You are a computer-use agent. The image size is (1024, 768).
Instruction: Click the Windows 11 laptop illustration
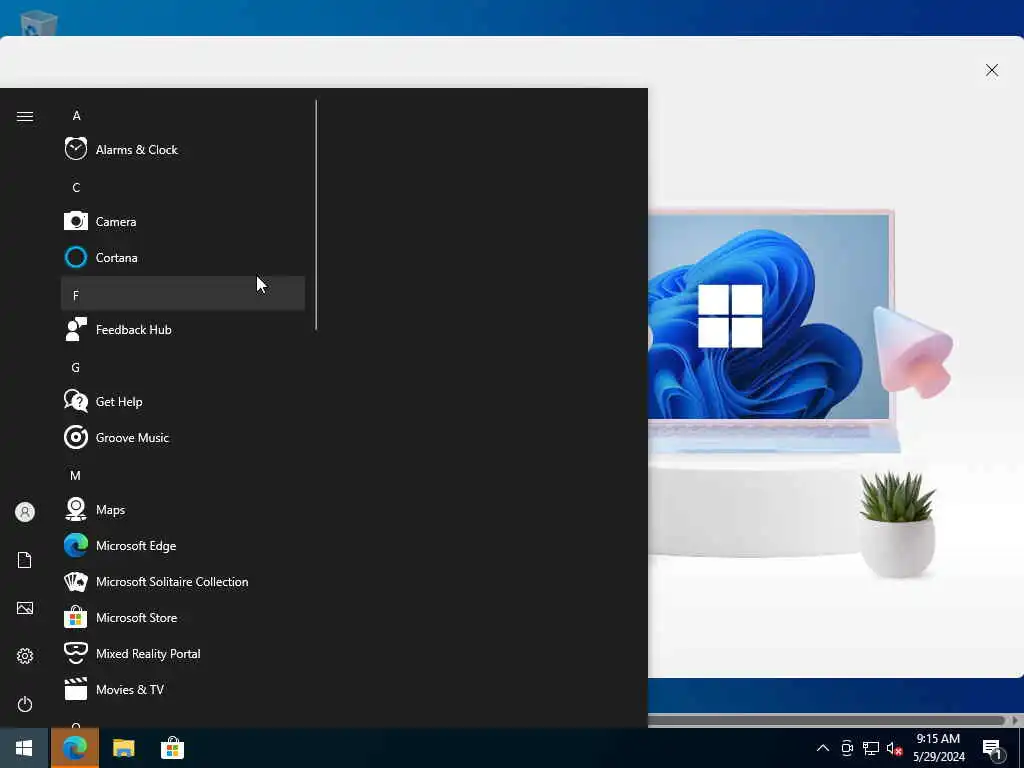[773, 330]
